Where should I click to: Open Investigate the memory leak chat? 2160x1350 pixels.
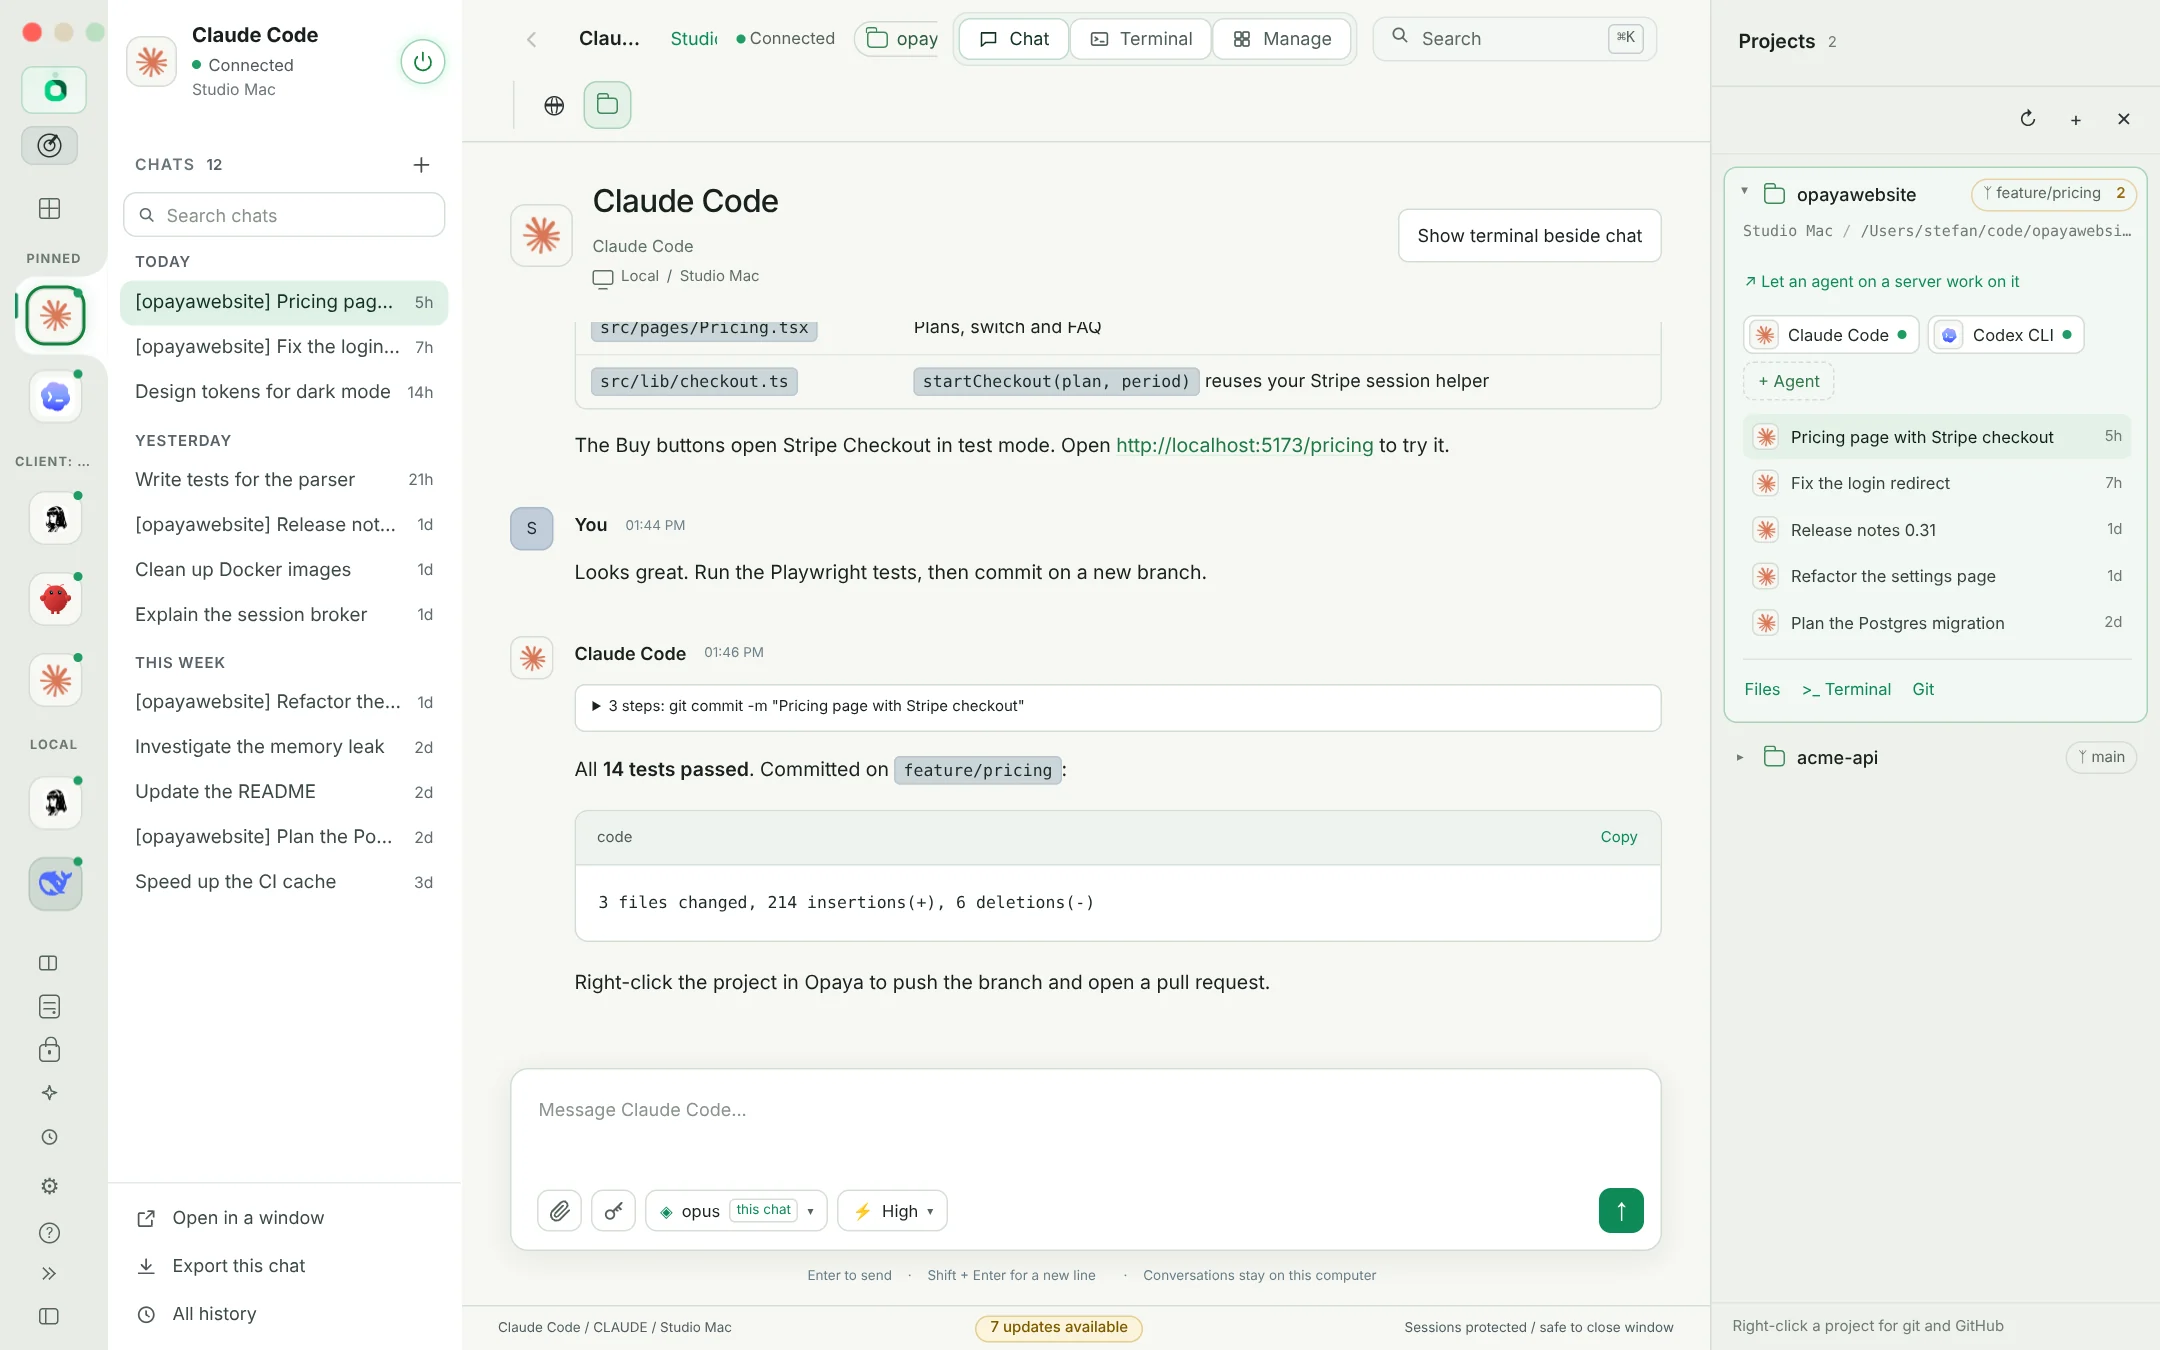tap(284, 747)
